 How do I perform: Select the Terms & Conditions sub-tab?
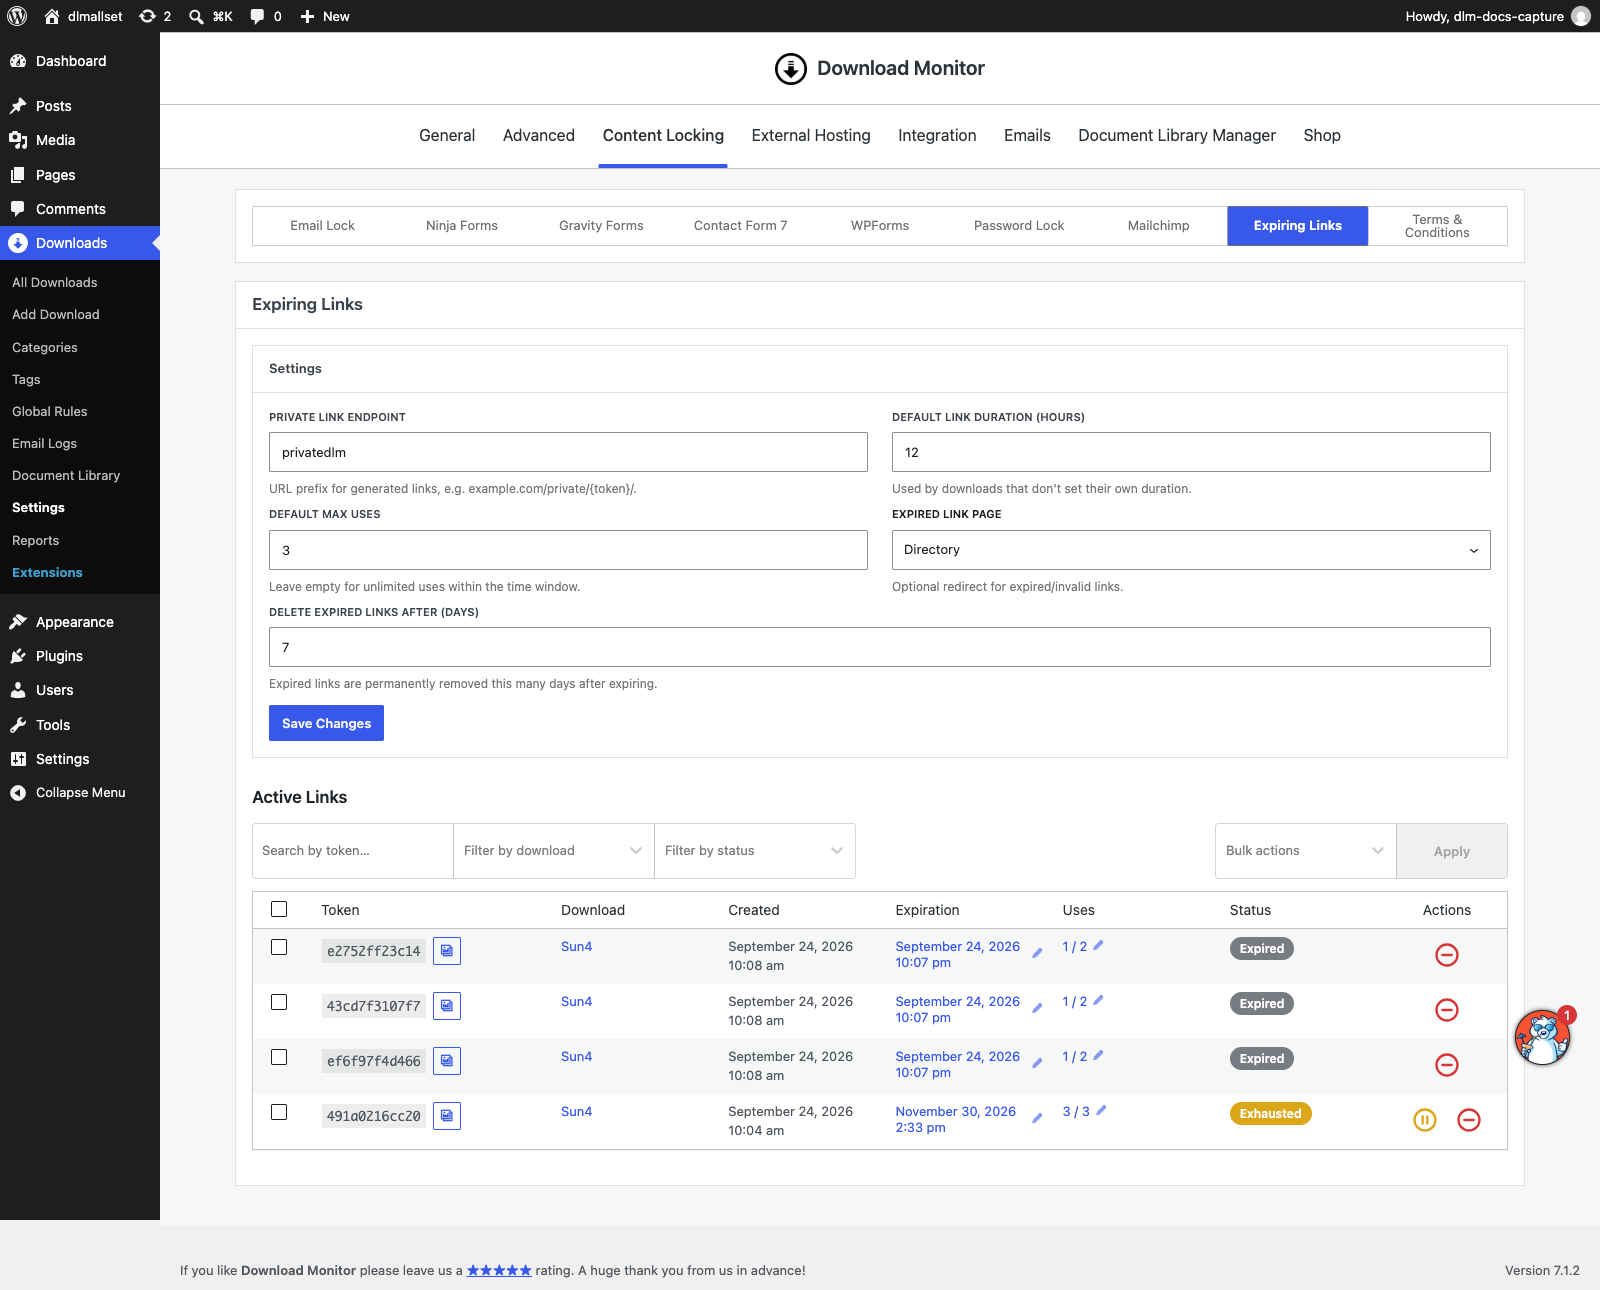[1437, 226]
